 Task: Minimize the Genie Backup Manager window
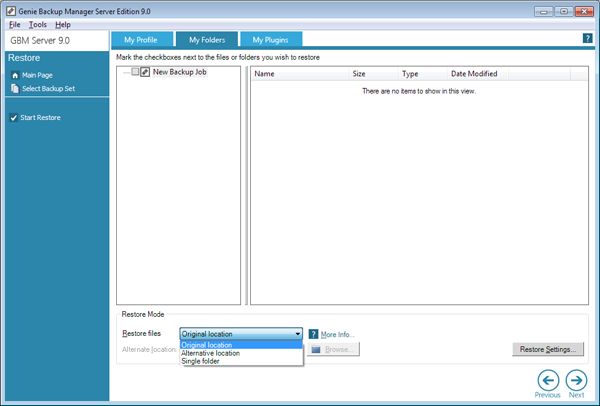543,11
